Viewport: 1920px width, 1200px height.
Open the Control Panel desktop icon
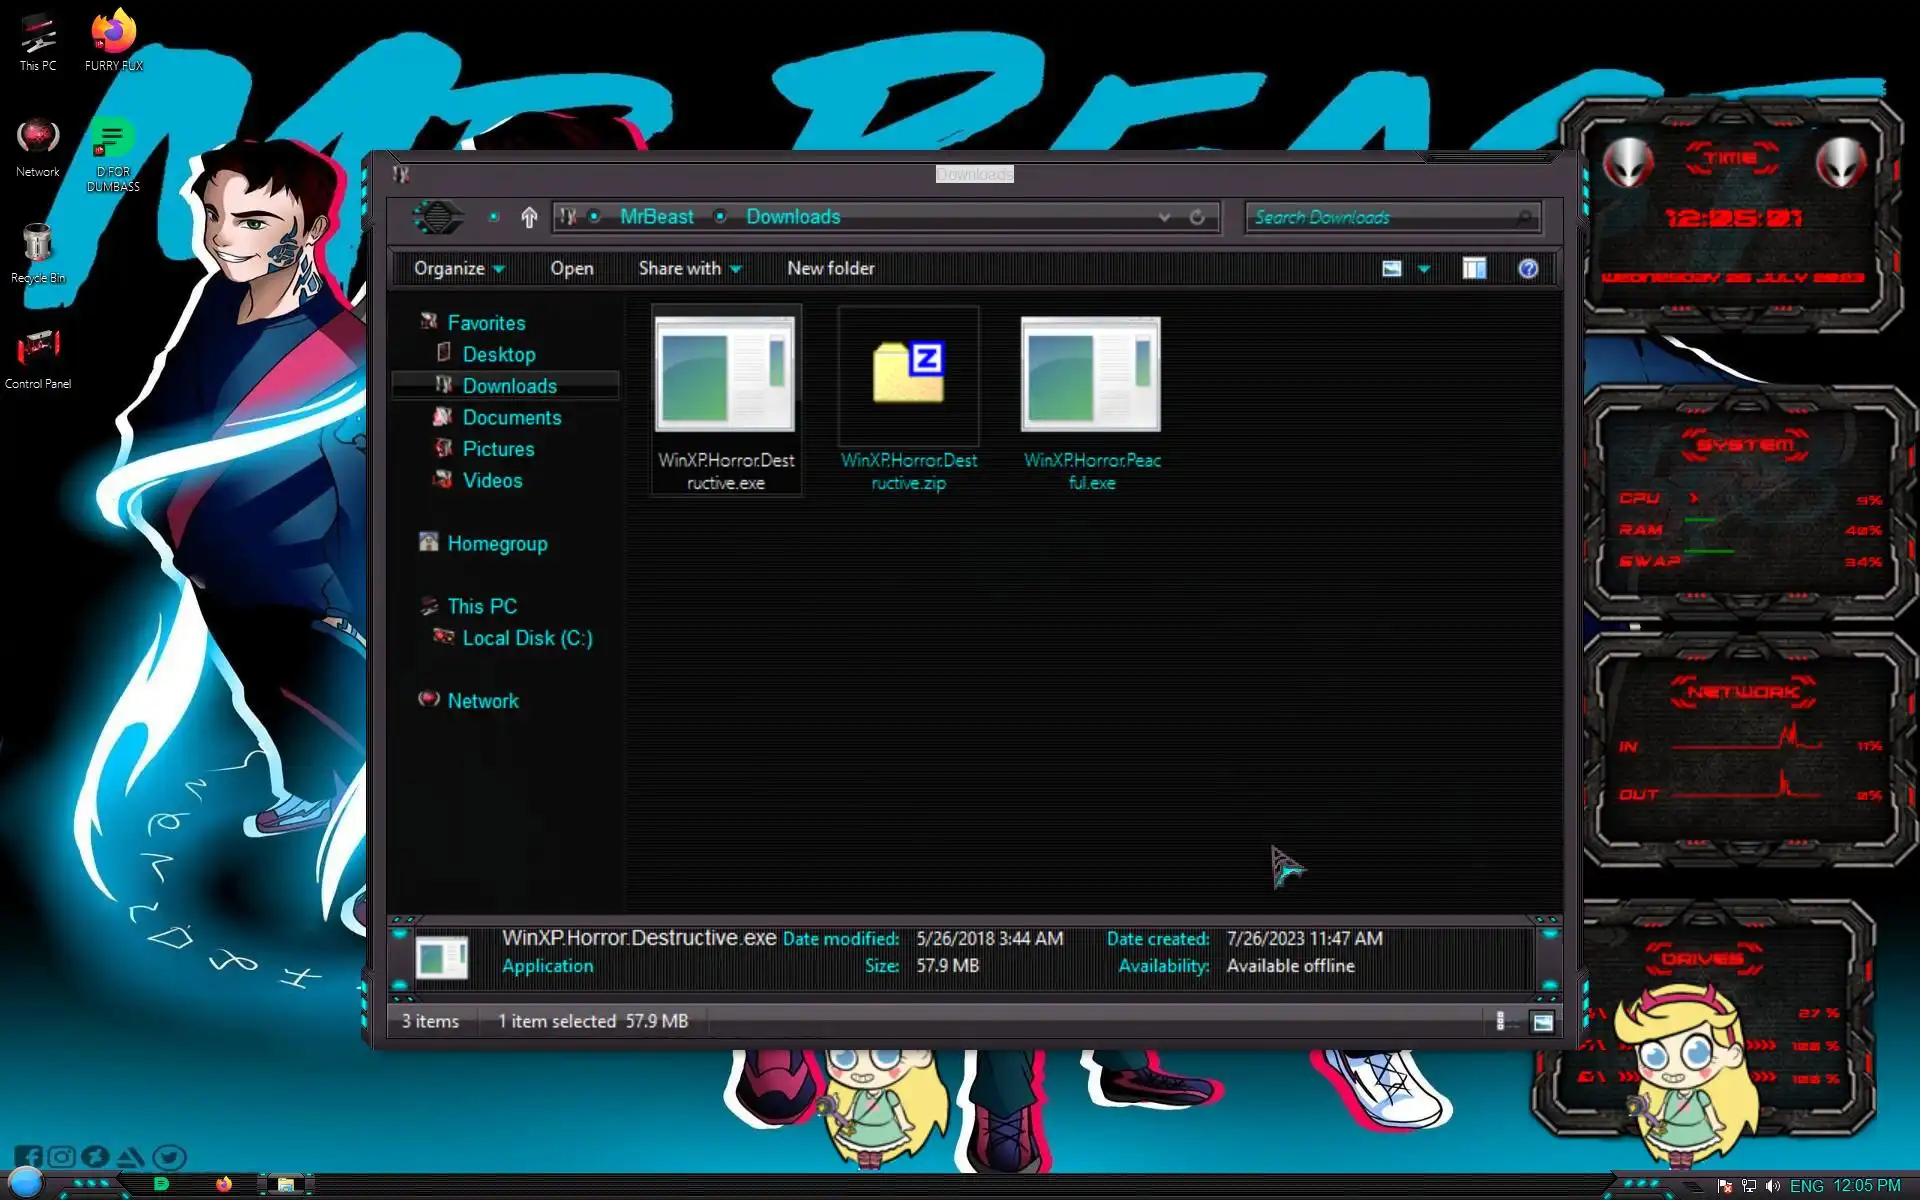tap(38, 358)
